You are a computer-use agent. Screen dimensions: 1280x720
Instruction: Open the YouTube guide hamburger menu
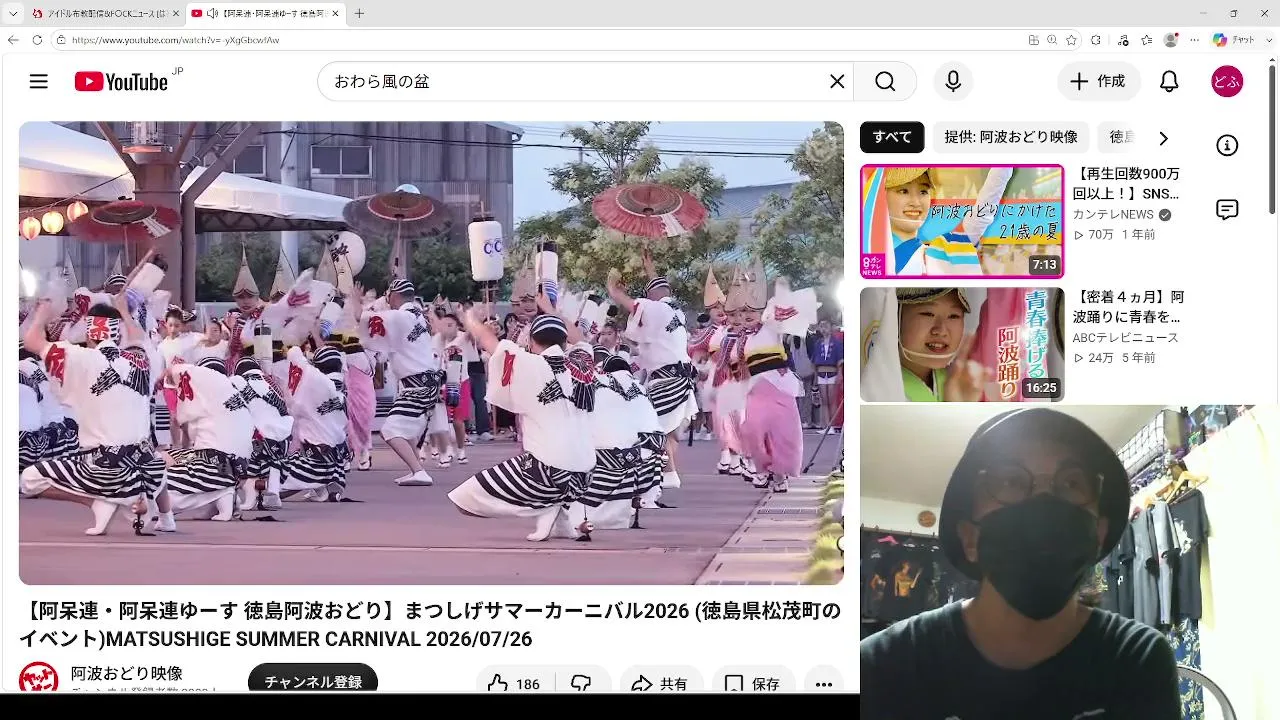(39, 82)
